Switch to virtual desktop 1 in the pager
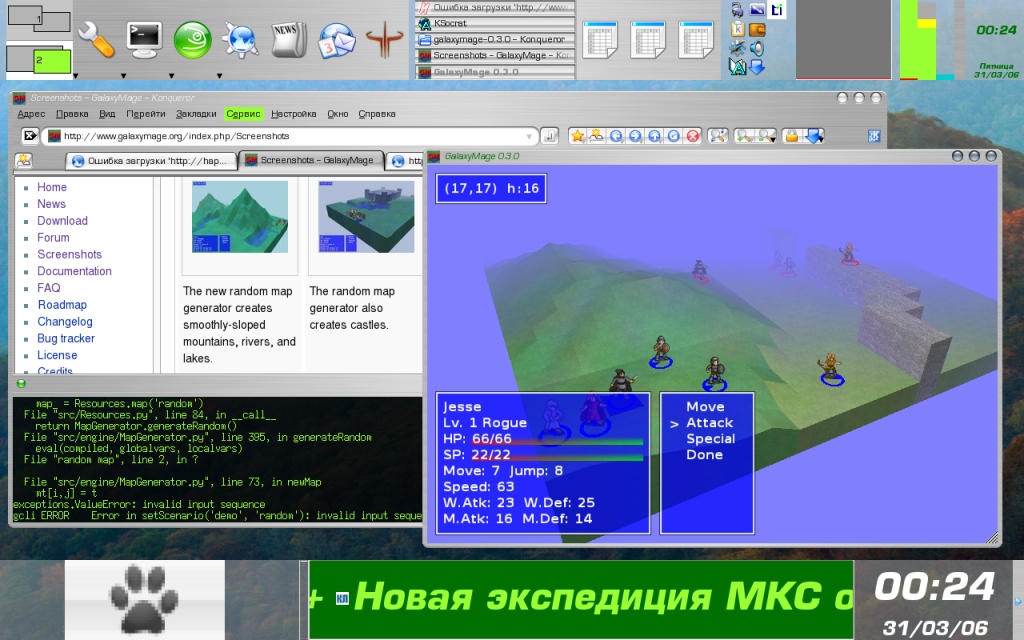The height and width of the screenshot is (640, 1024). click(x=39, y=19)
